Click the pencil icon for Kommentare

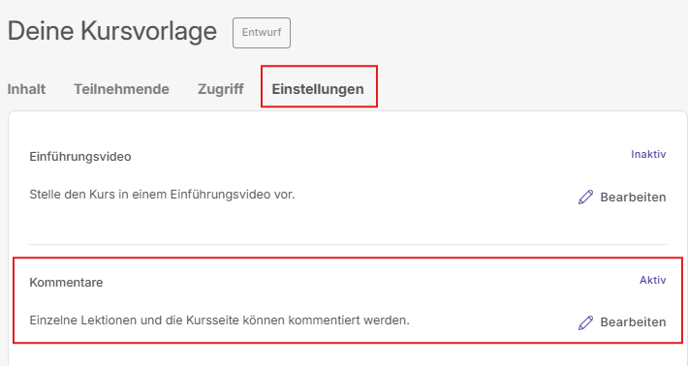coord(585,322)
